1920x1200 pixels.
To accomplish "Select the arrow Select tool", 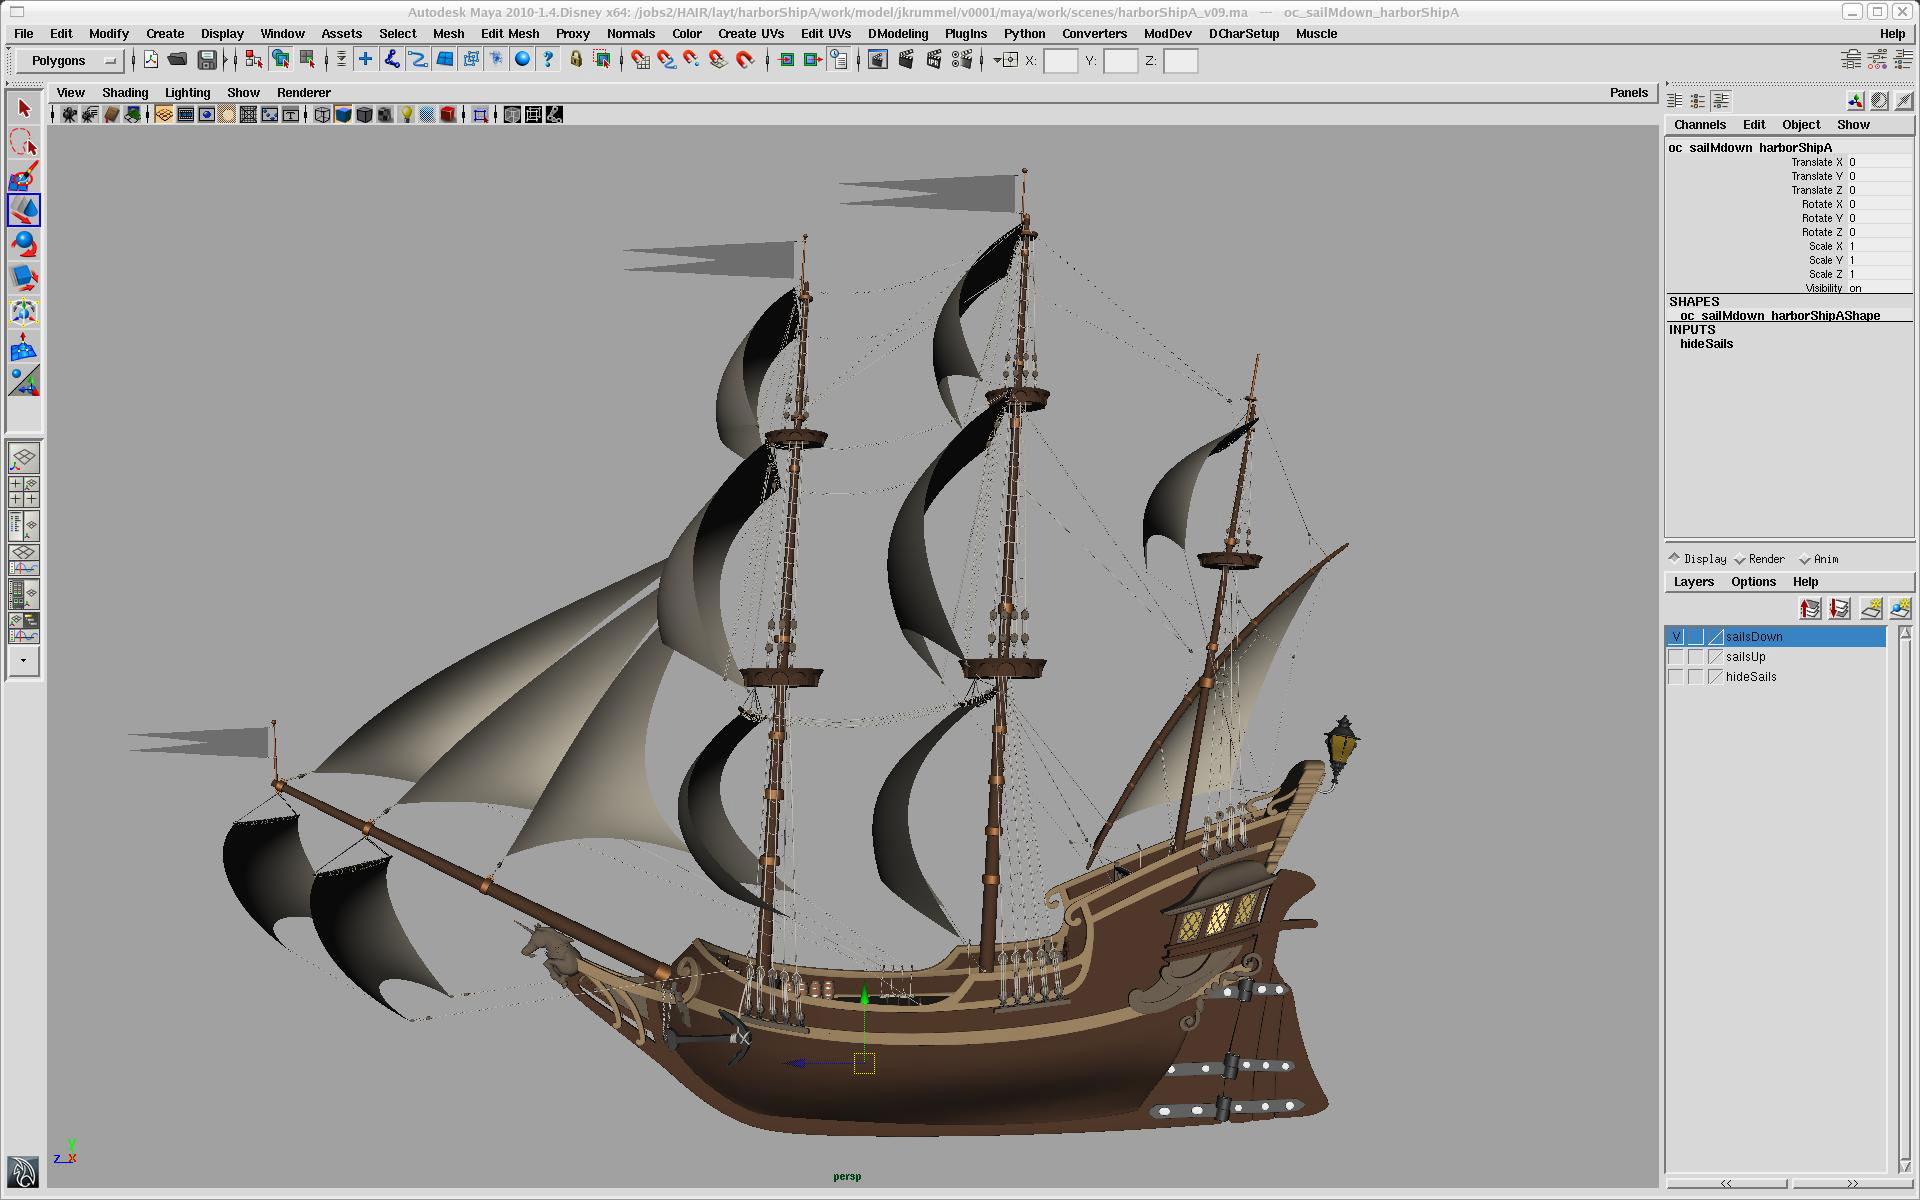I will pyautogui.click(x=24, y=108).
